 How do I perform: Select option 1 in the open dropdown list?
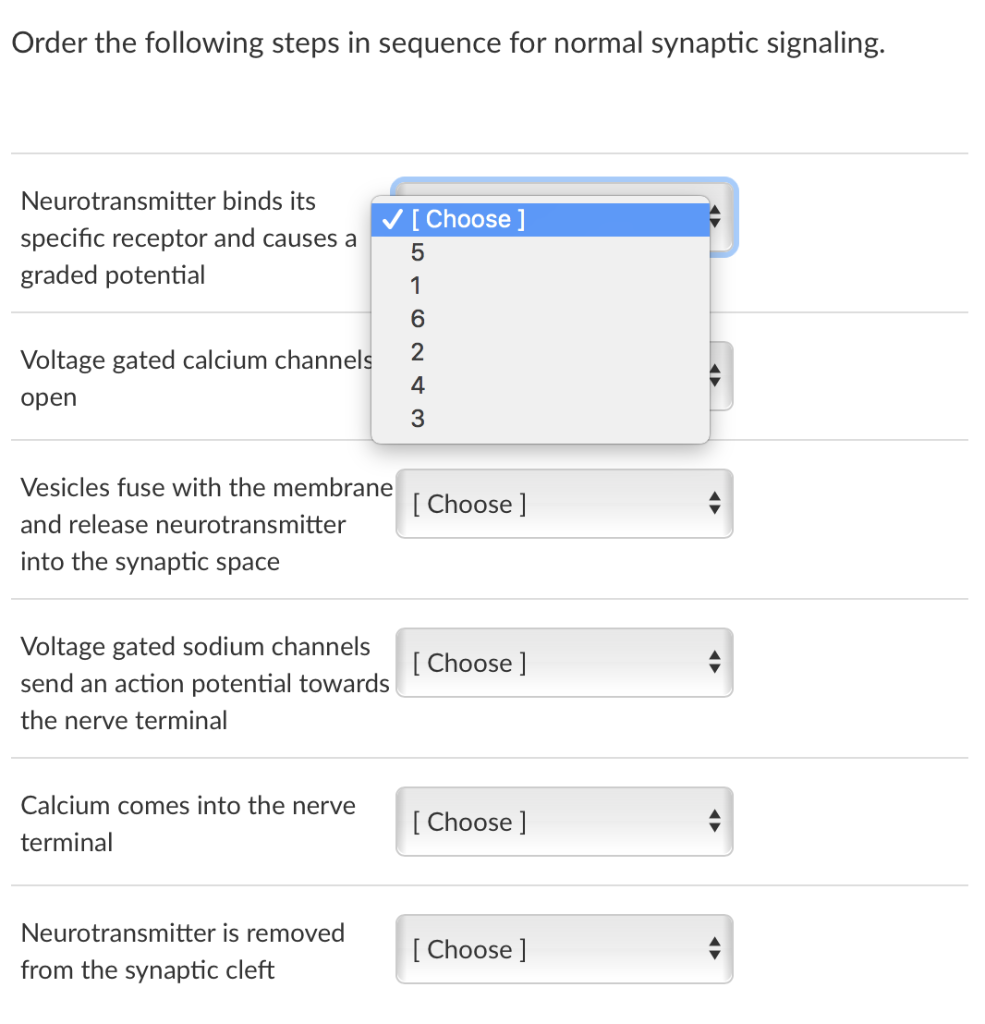tap(416, 285)
